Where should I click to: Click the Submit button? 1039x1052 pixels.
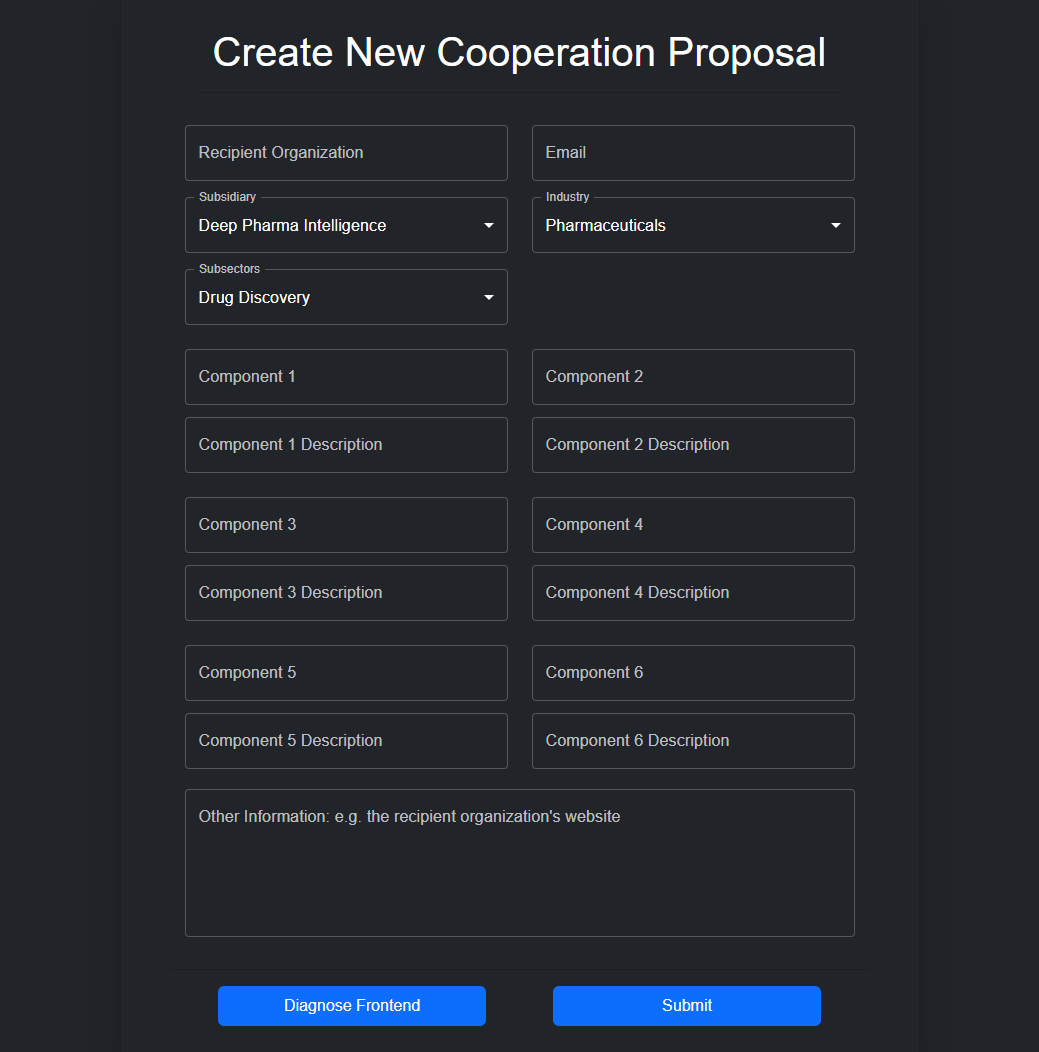(x=686, y=1006)
